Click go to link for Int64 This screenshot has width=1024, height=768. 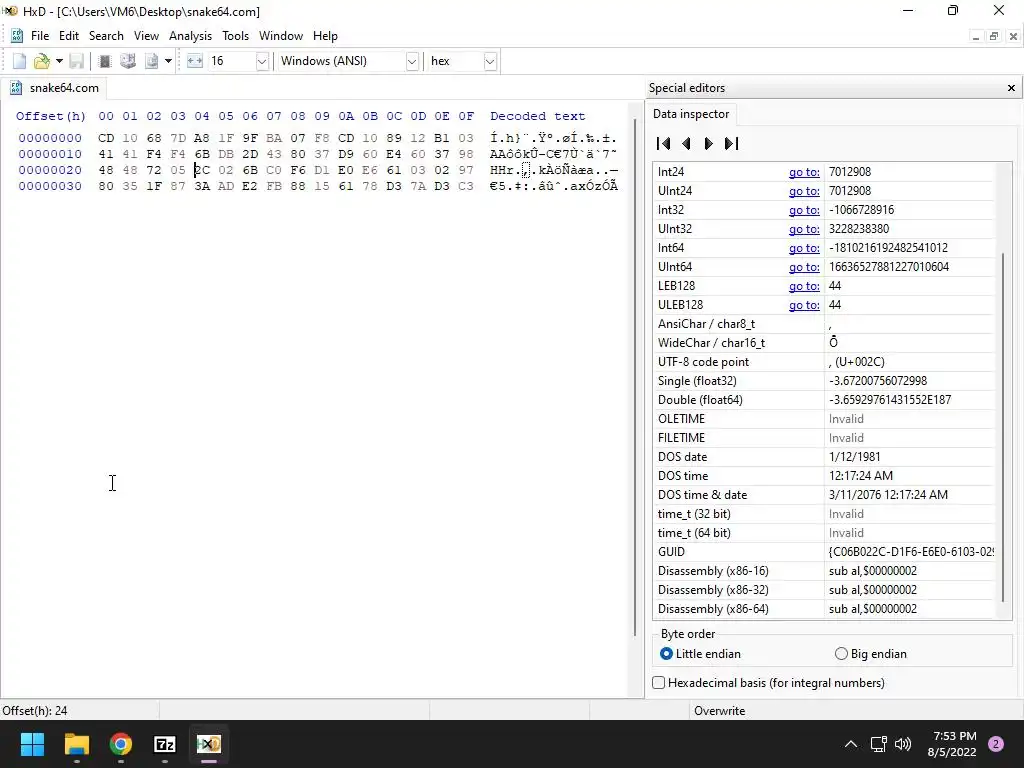tap(804, 248)
